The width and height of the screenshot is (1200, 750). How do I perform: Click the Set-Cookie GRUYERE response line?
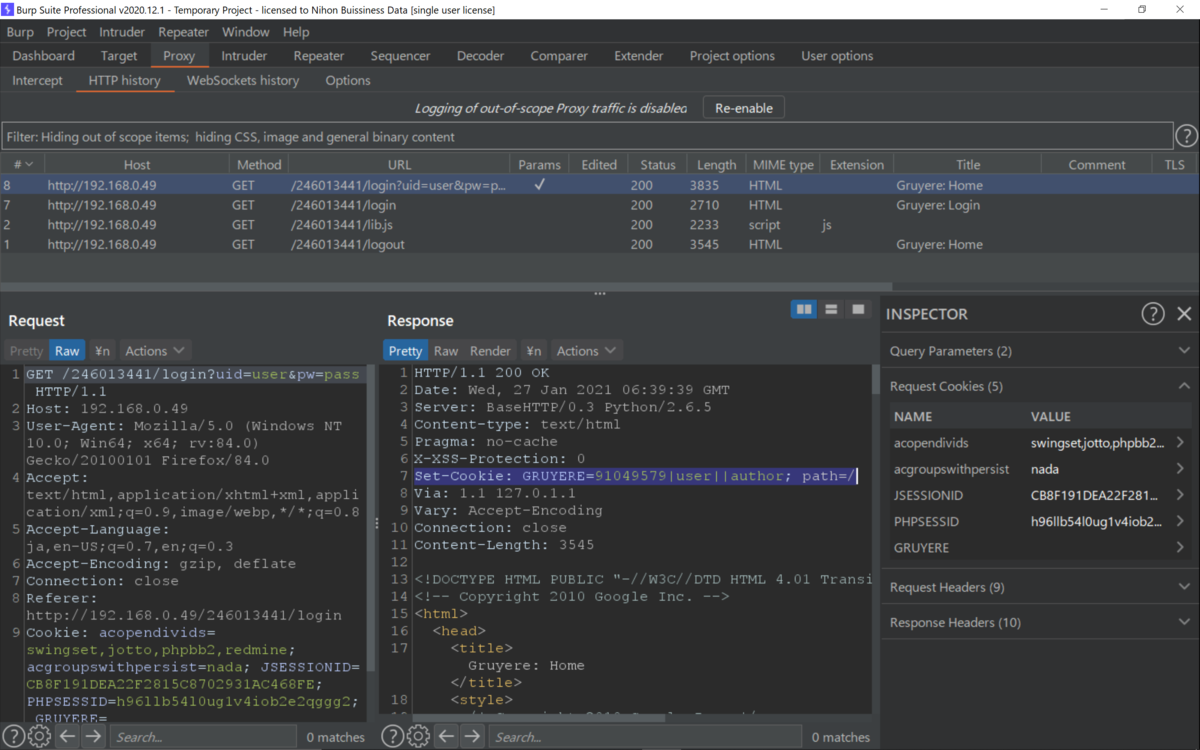point(636,476)
